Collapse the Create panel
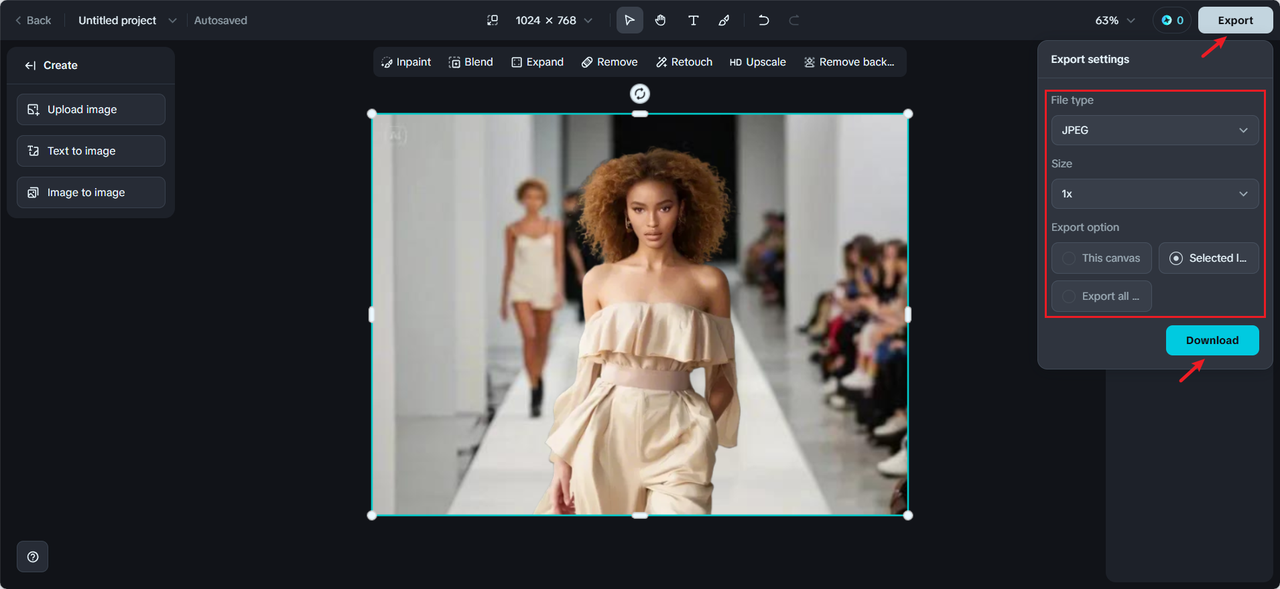 point(31,65)
